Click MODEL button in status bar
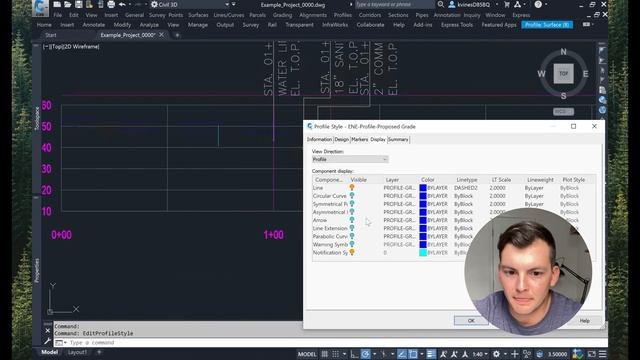Viewport: 640px width, 360px height. pyautogui.click(x=307, y=354)
